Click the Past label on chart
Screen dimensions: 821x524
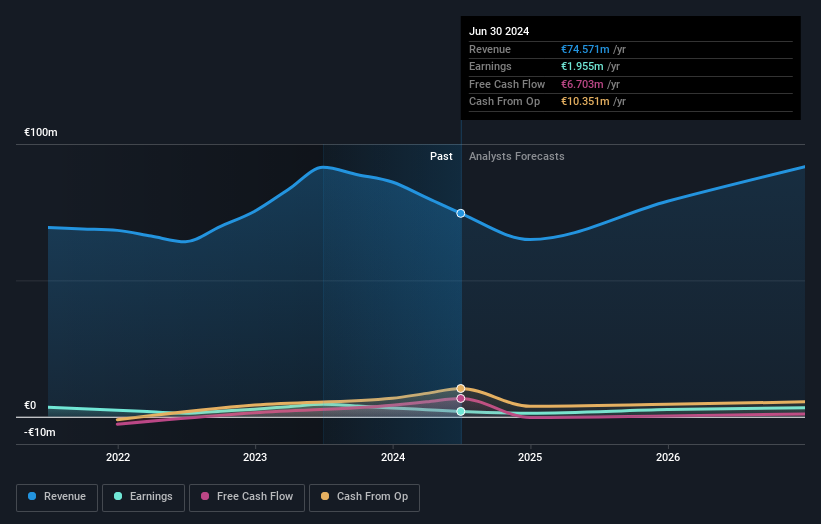click(441, 157)
